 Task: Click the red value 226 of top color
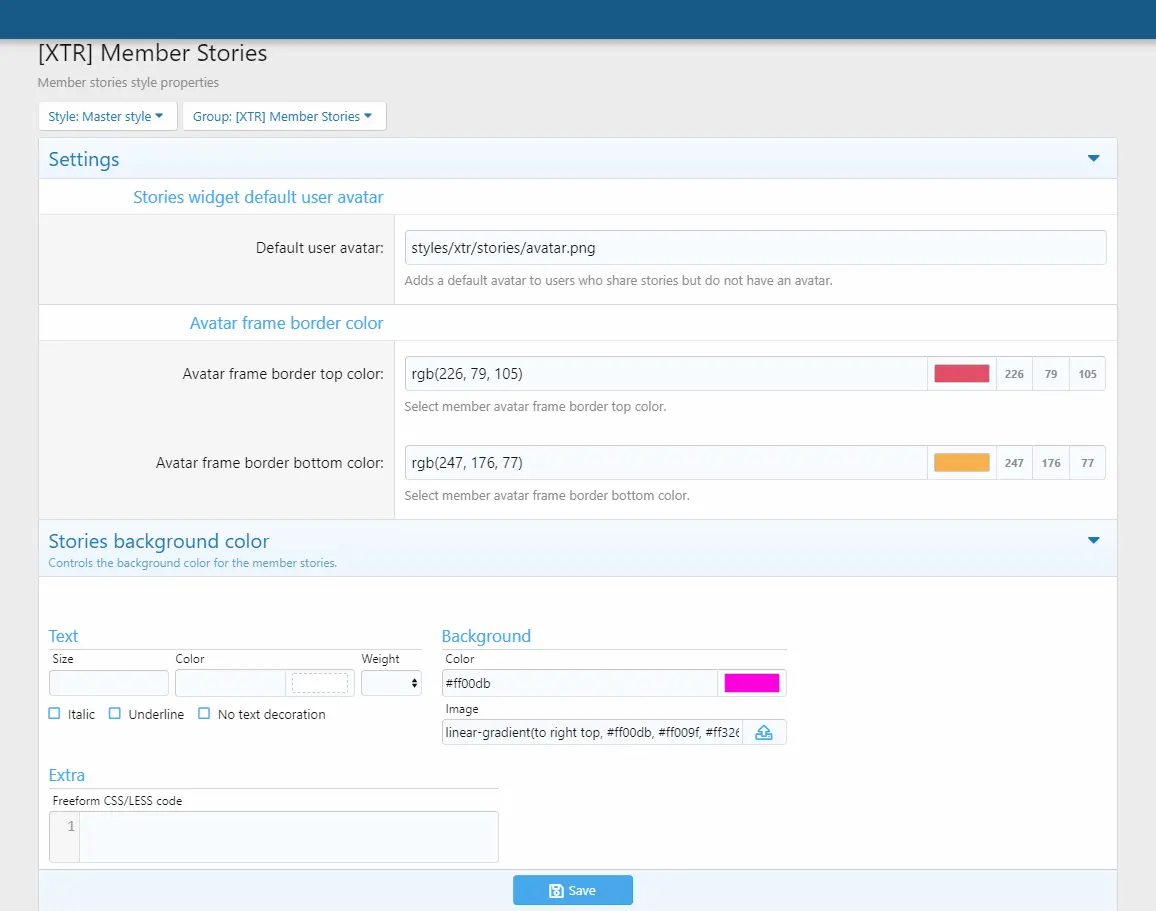[1014, 374]
